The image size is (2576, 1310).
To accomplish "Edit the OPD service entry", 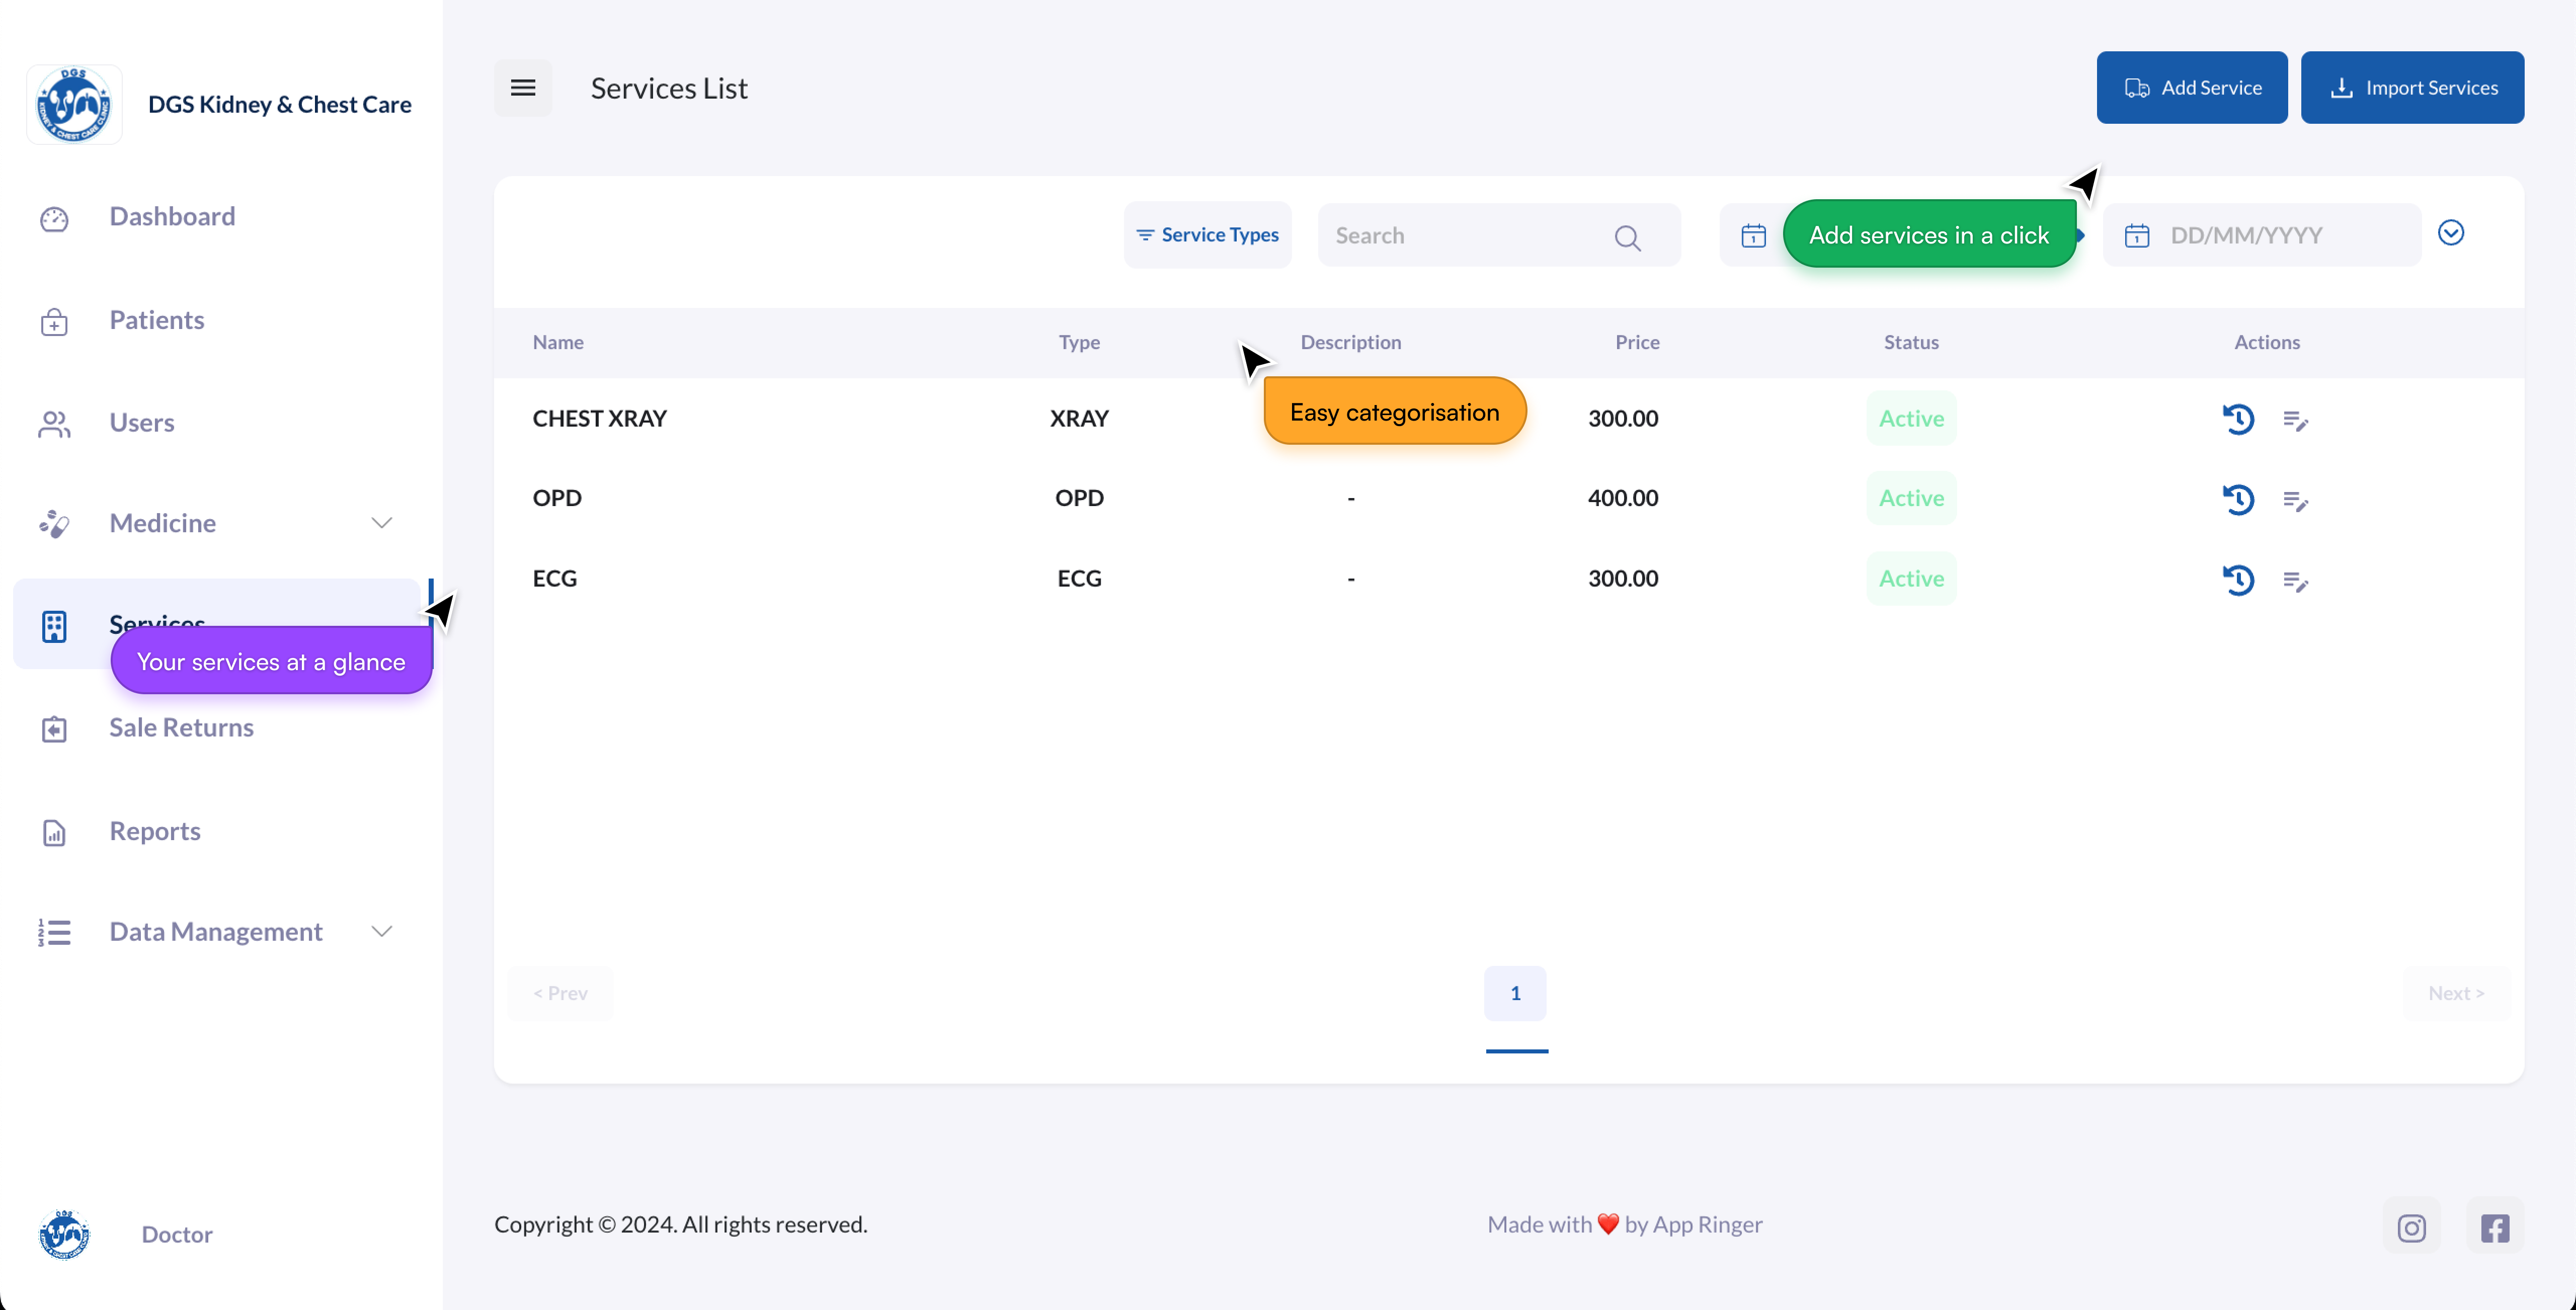I will (2295, 500).
